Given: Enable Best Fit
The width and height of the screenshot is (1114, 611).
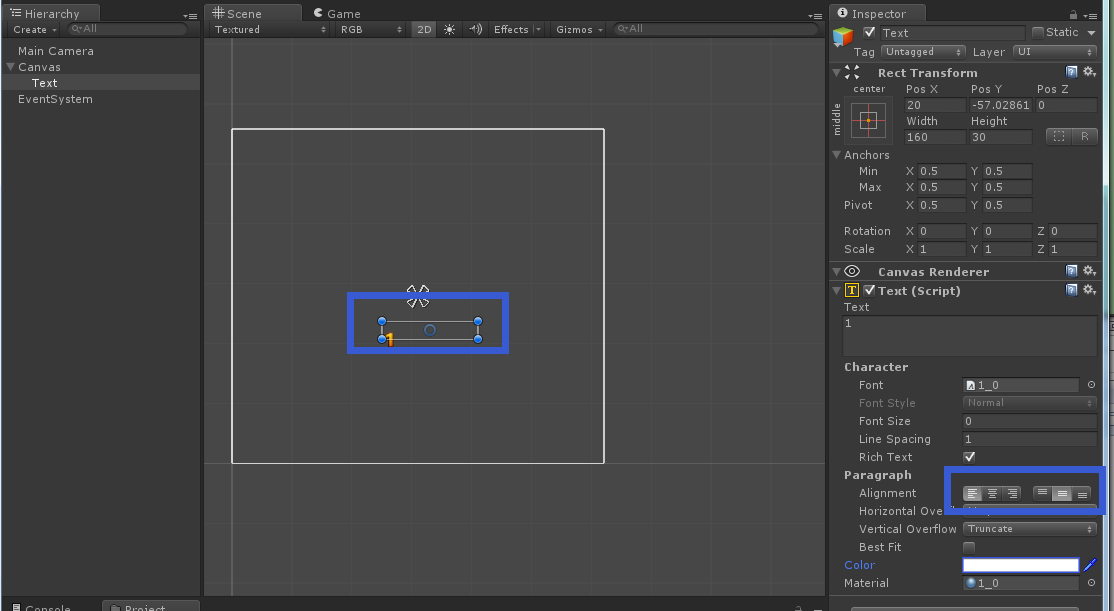Looking at the screenshot, I should coord(968,547).
